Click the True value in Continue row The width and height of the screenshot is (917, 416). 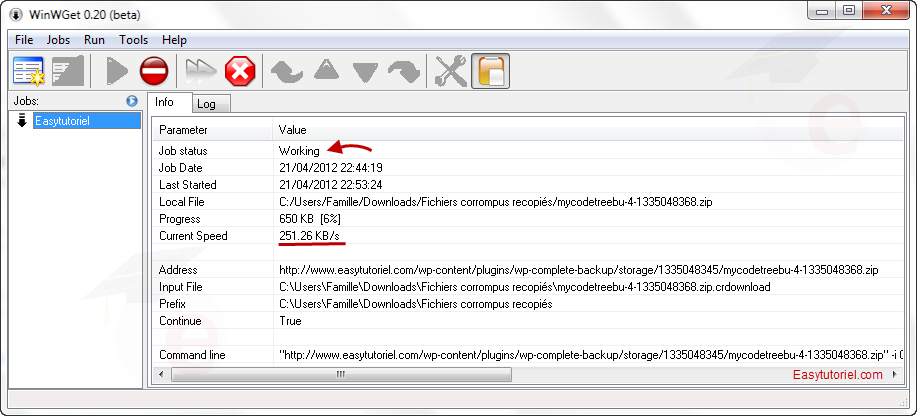(290, 321)
